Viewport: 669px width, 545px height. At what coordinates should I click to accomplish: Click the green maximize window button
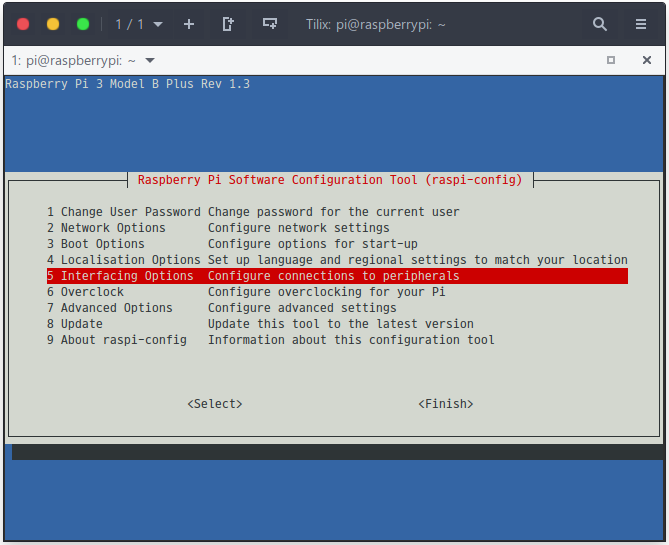83,24
